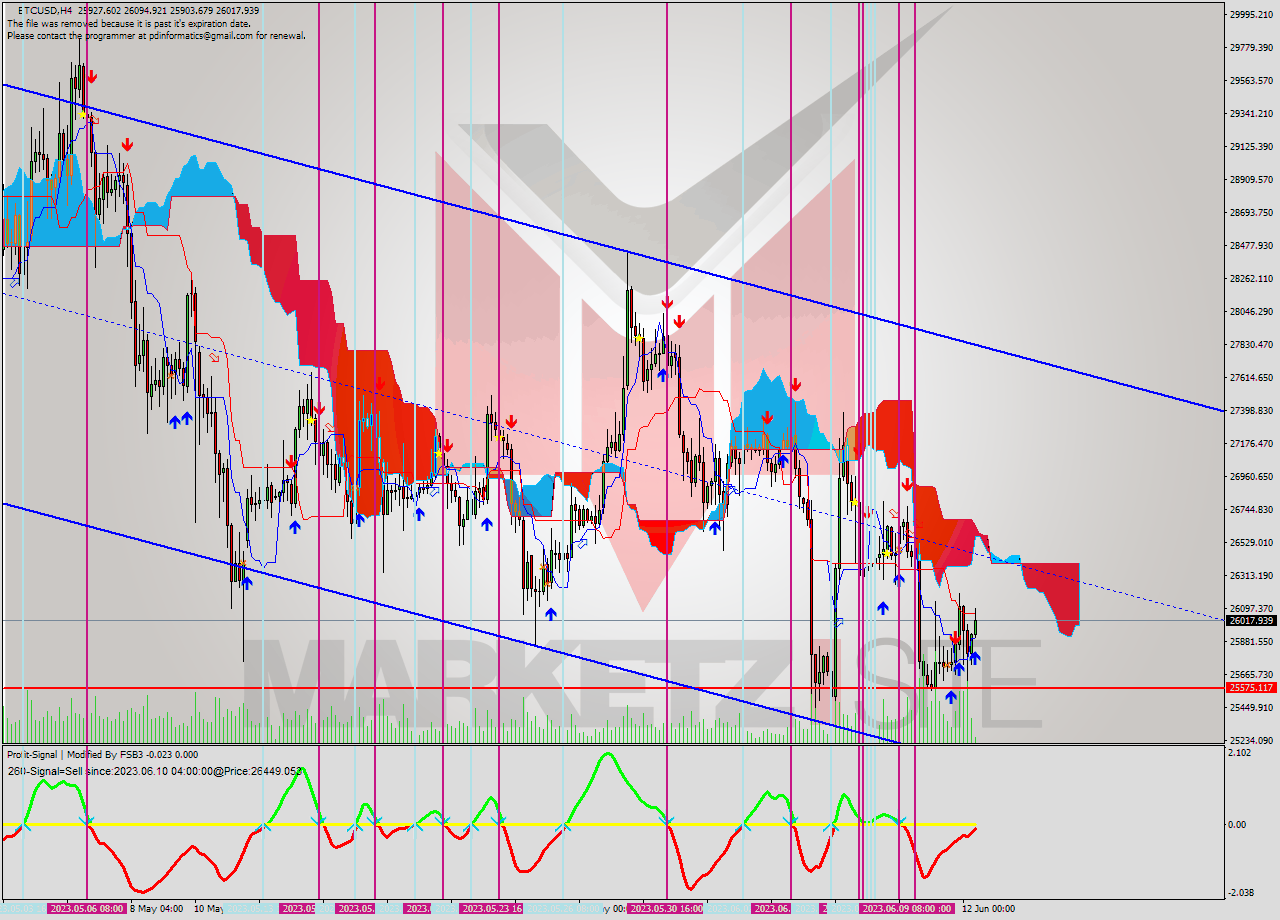Click the 28693.750 price axis value

tap(1252, 212)
